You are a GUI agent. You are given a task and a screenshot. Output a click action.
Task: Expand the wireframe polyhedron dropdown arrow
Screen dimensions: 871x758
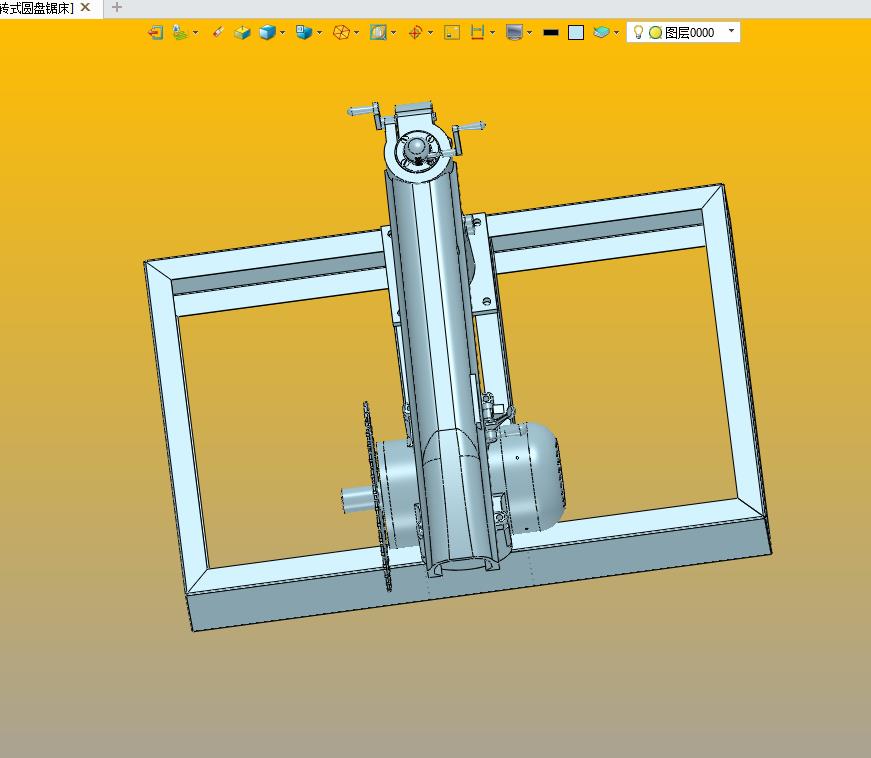point(357,33)
